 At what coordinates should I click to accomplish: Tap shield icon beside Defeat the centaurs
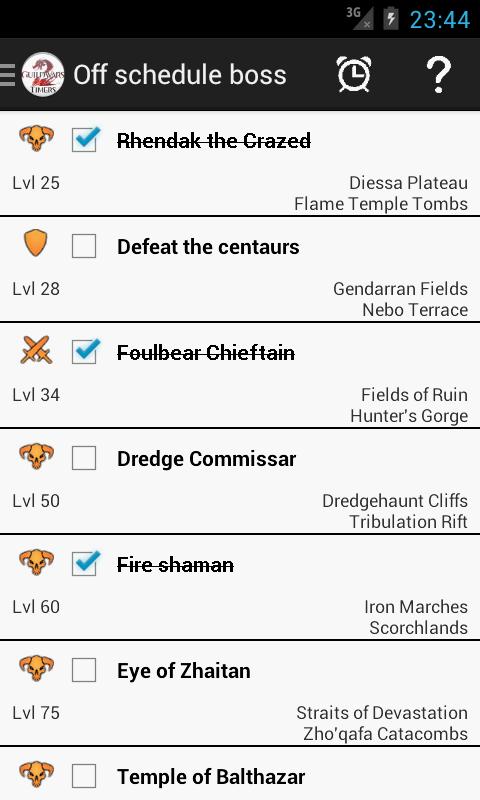tap(36, 243)
